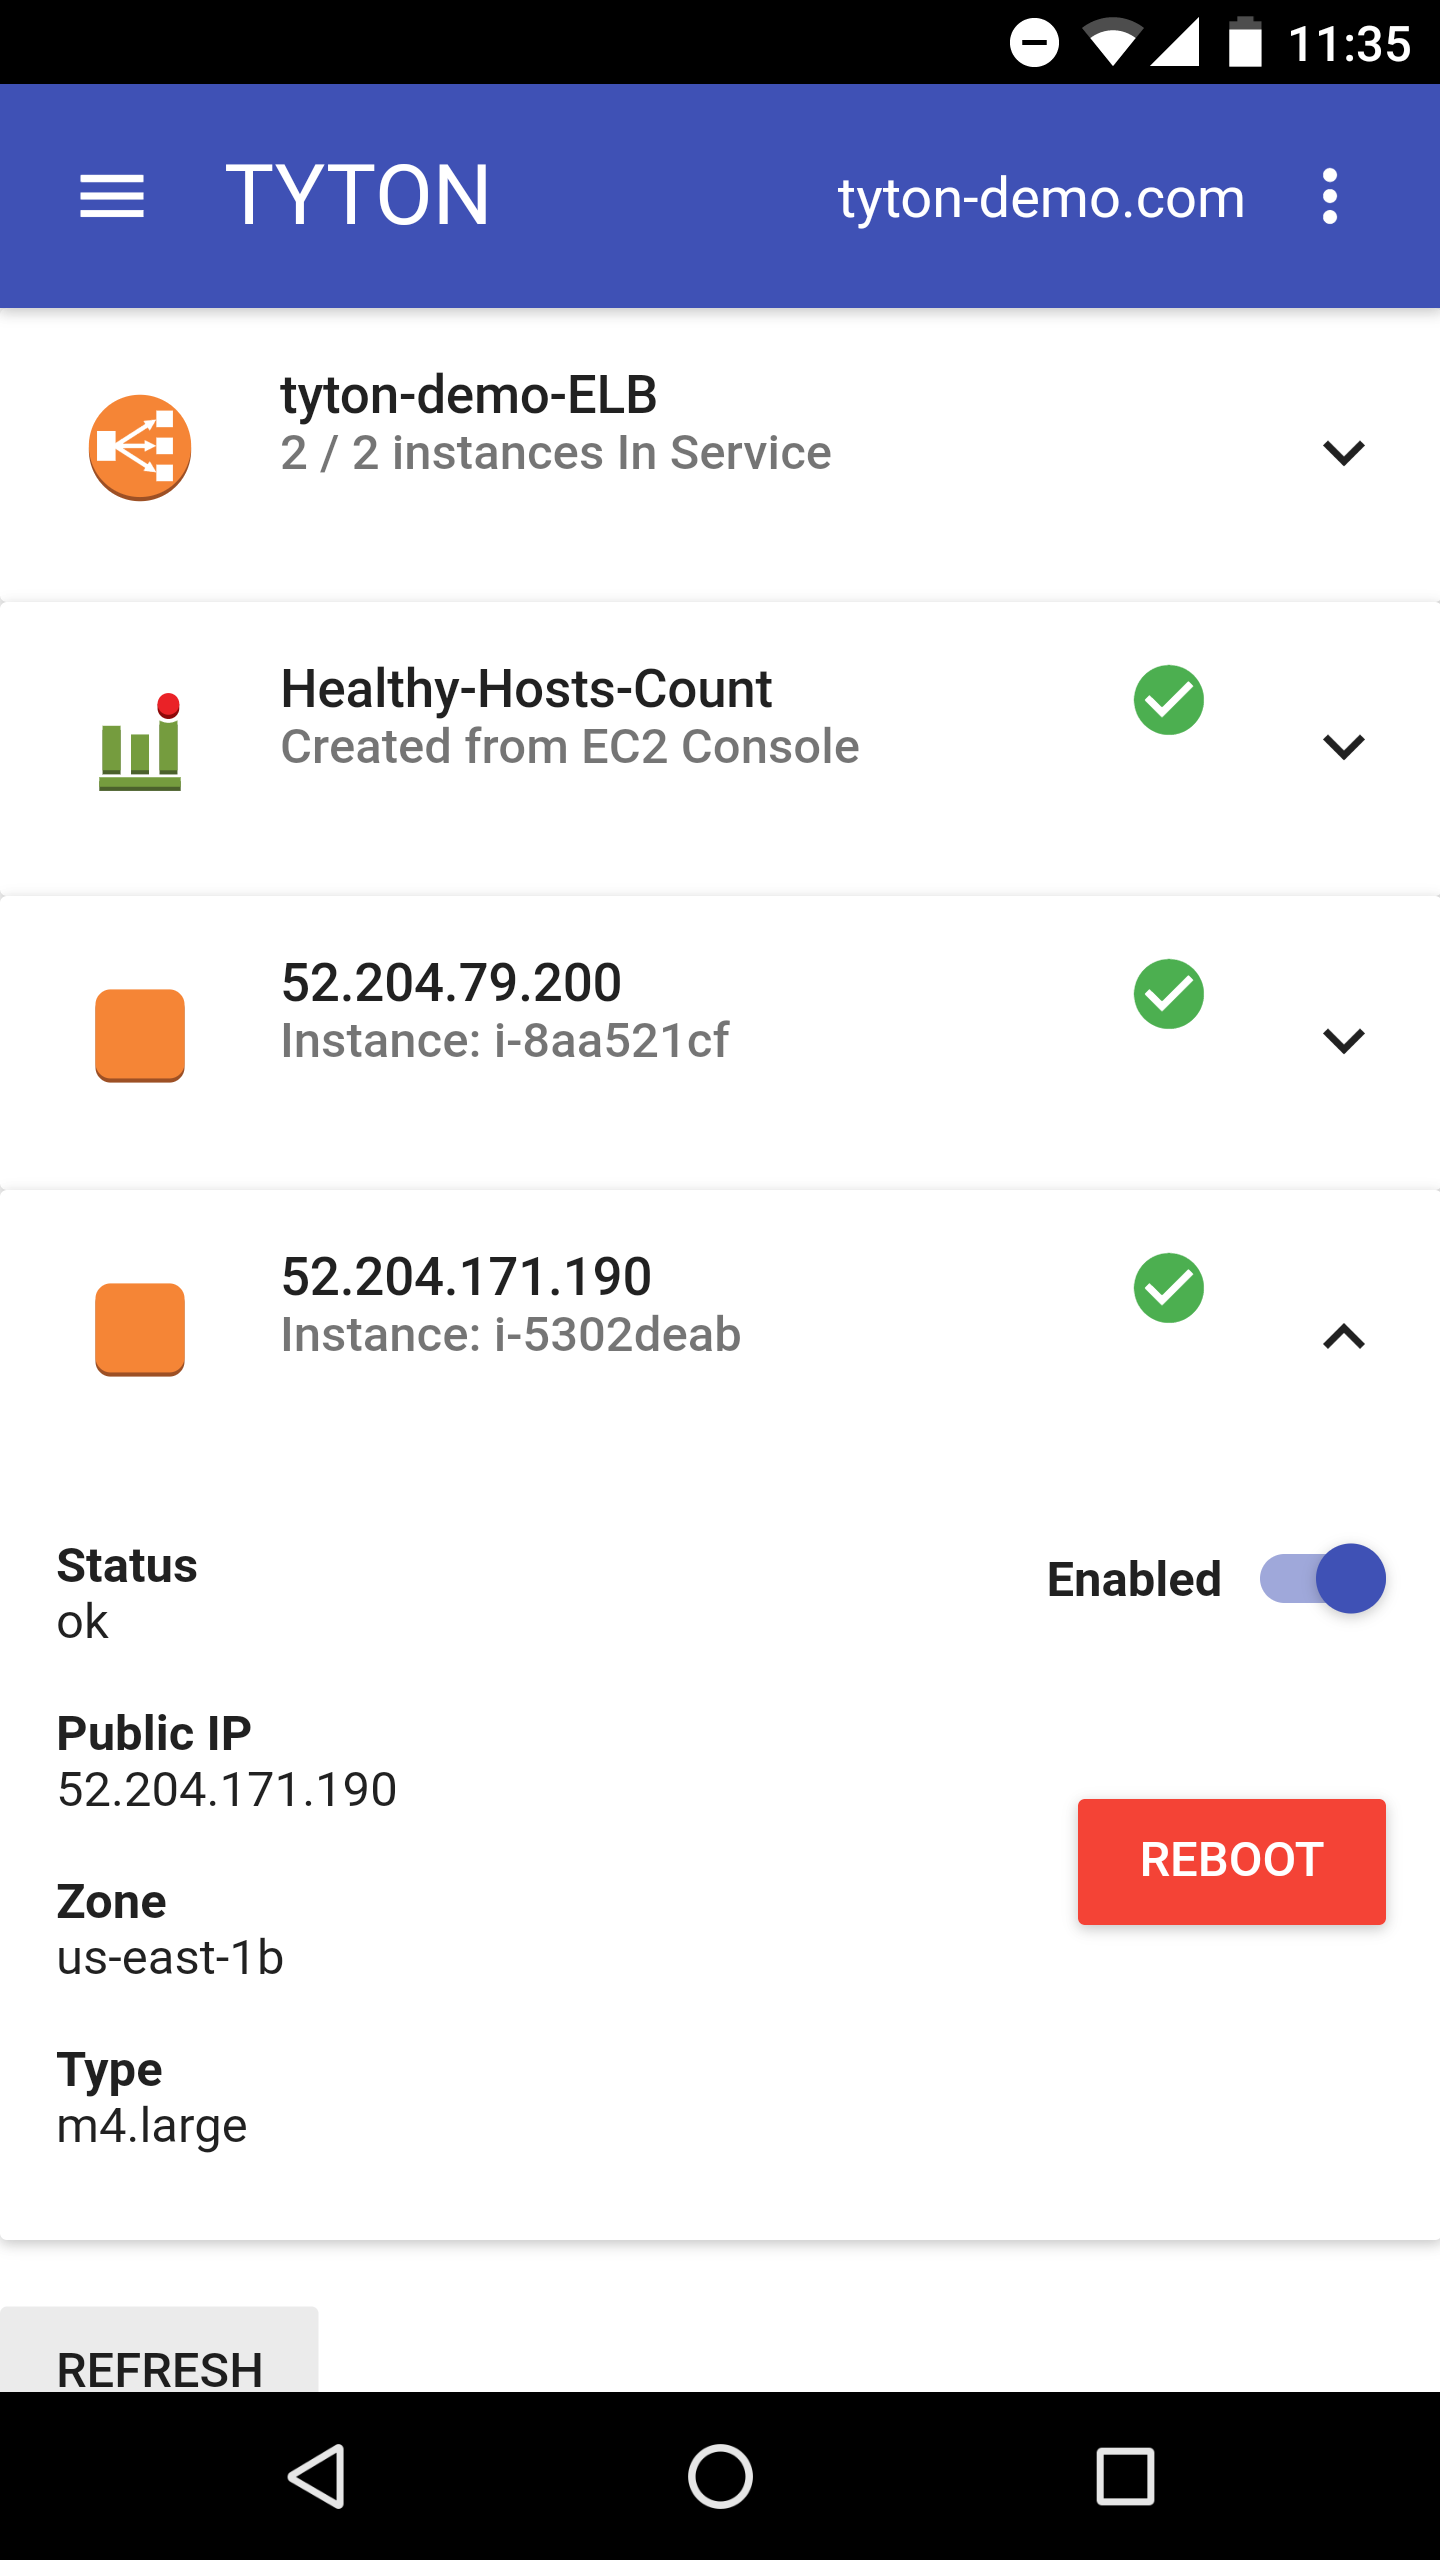Tap the TYTON app title
Viewport: 1440px width, 2560px height.
[357, 196]
